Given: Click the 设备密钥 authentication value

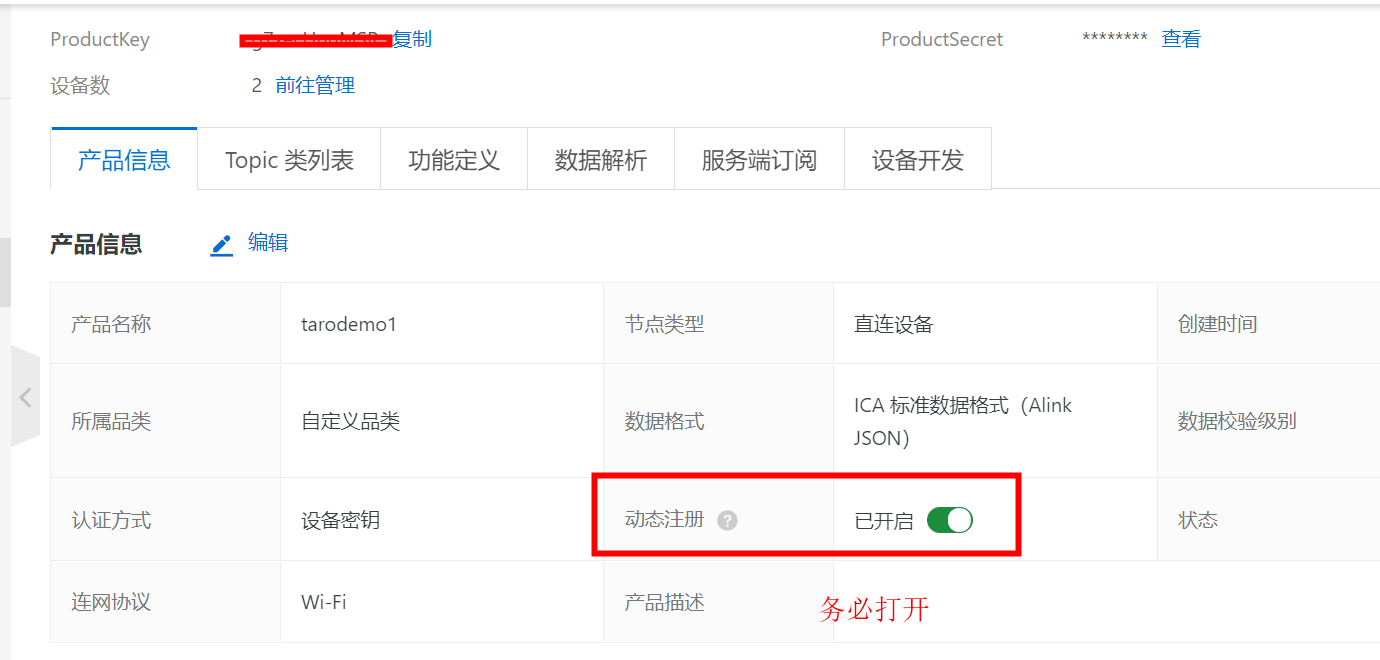Looking at the screenshot, I should pyautogui.click(x=341, y=520).
